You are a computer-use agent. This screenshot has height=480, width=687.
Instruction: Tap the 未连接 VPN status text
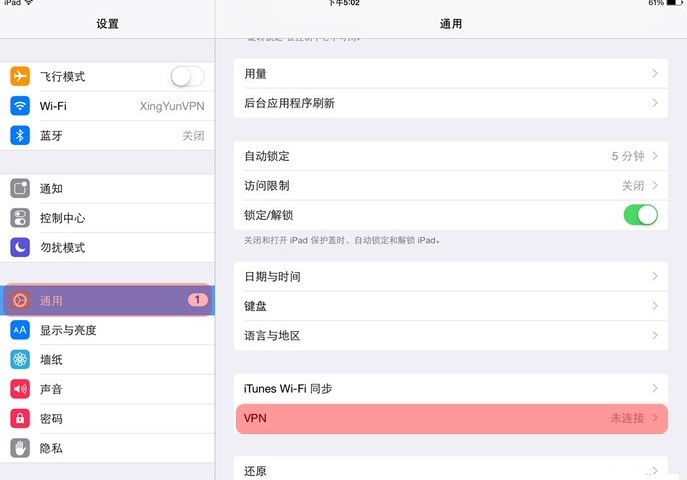point(627,418)
